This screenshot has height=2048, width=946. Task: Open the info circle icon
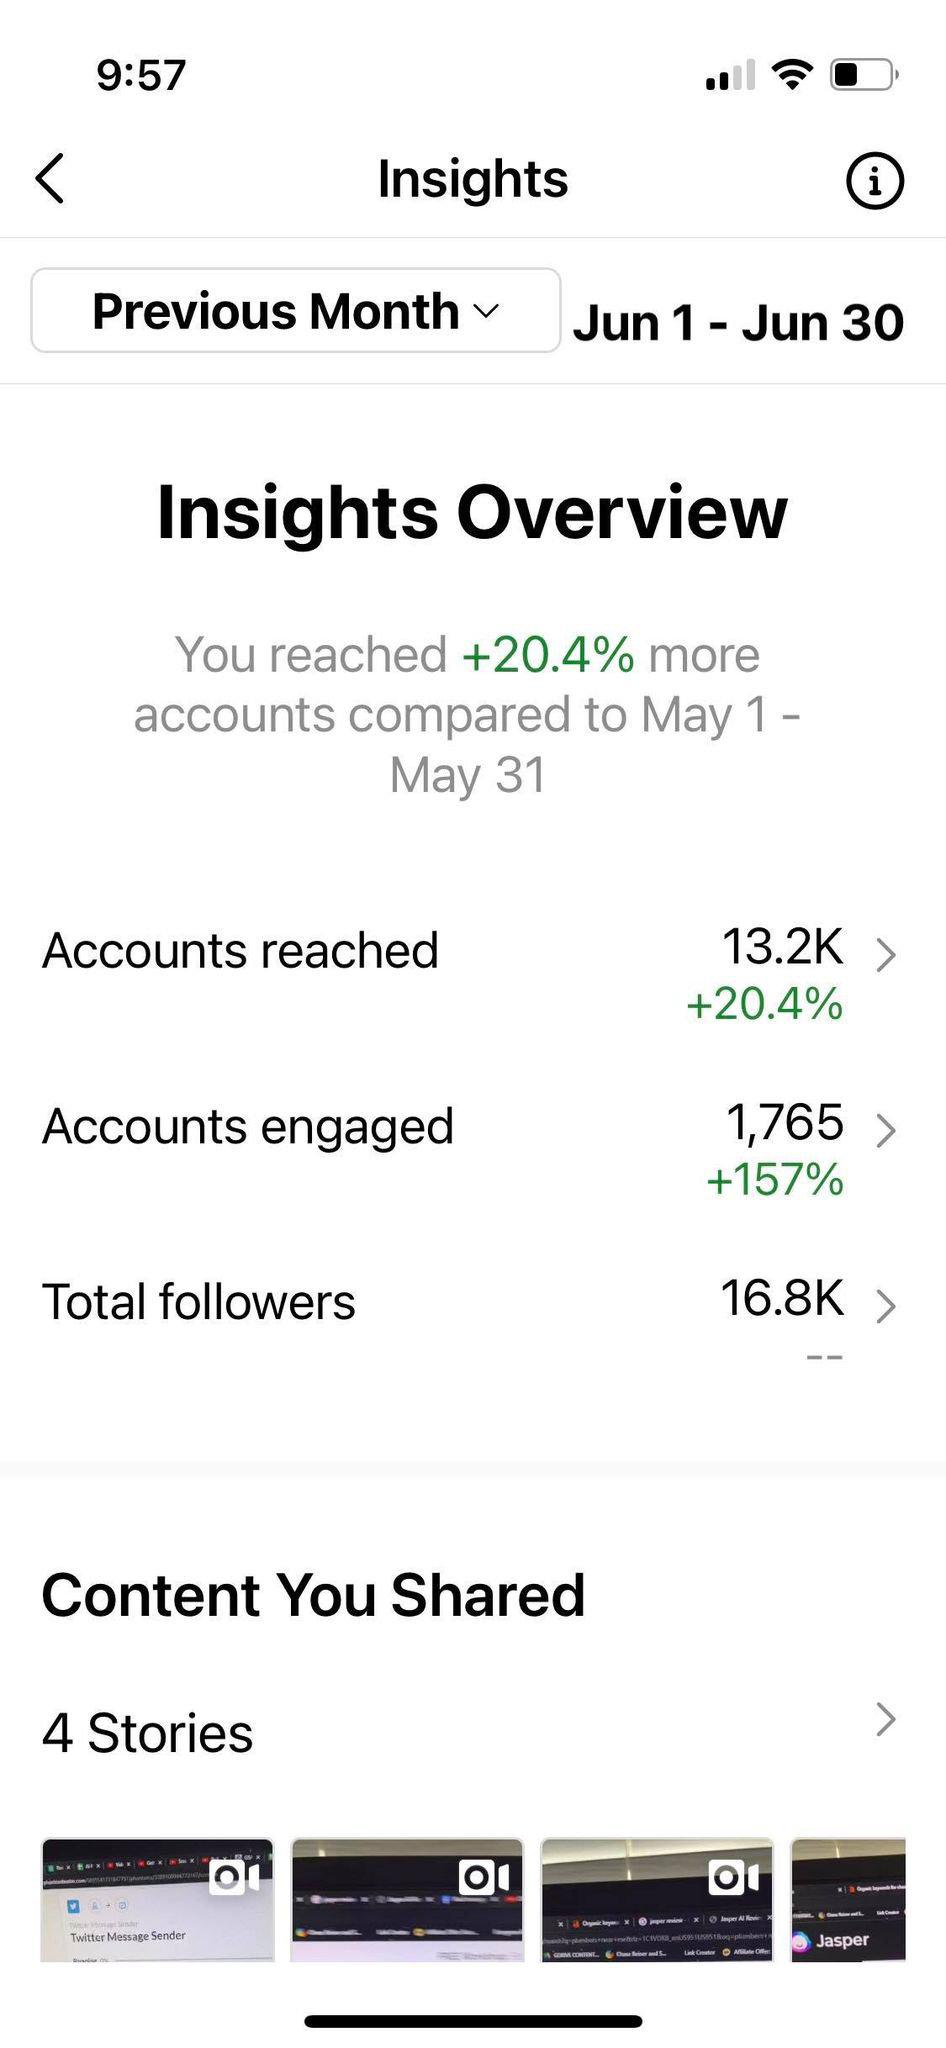(875, 180)
